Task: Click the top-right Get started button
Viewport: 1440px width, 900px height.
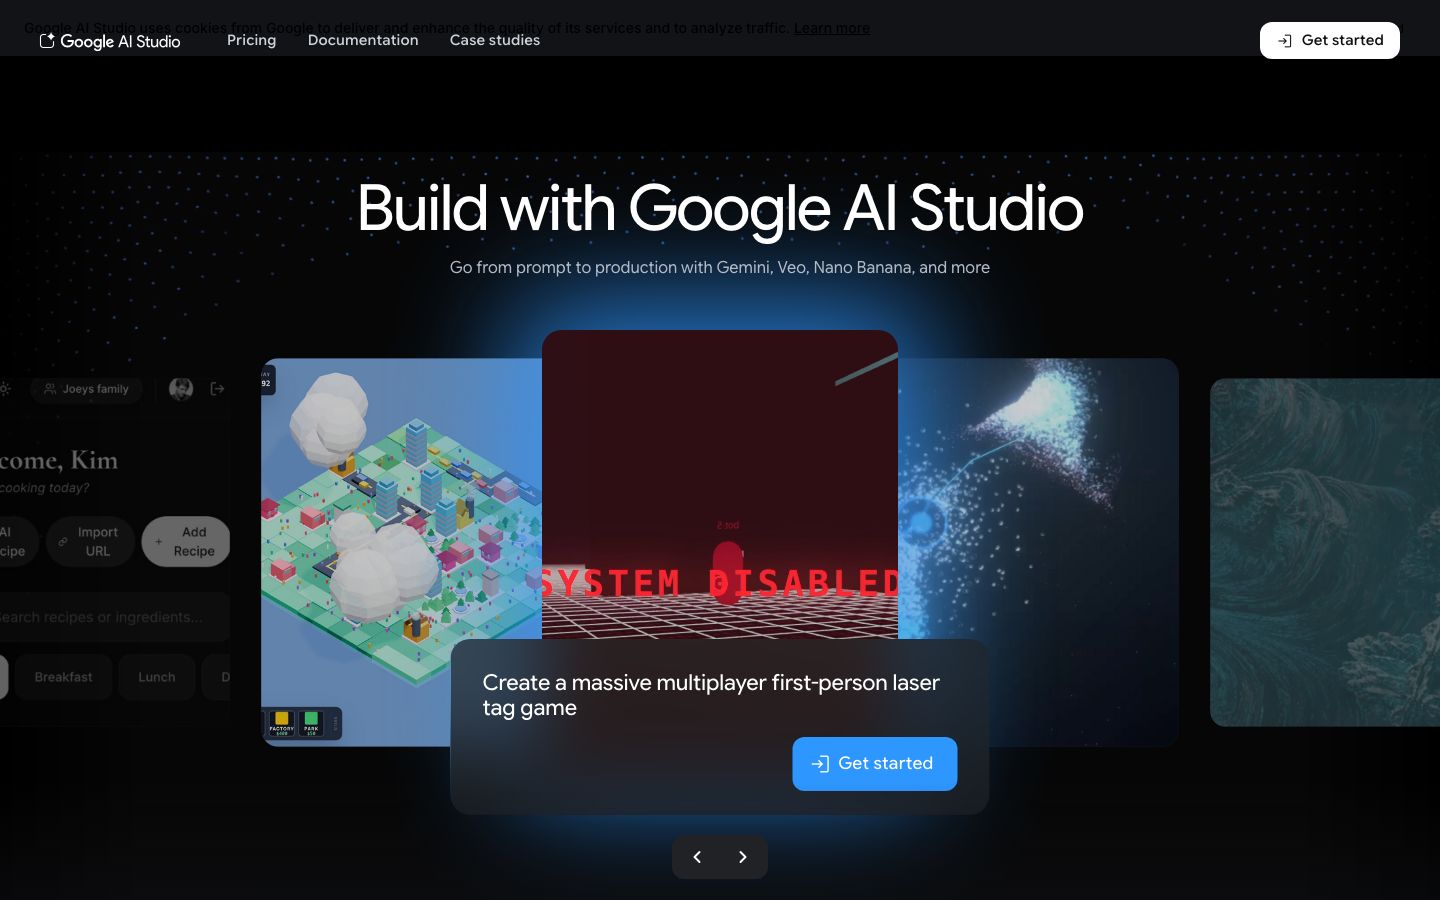Action: click(1330, 40)
